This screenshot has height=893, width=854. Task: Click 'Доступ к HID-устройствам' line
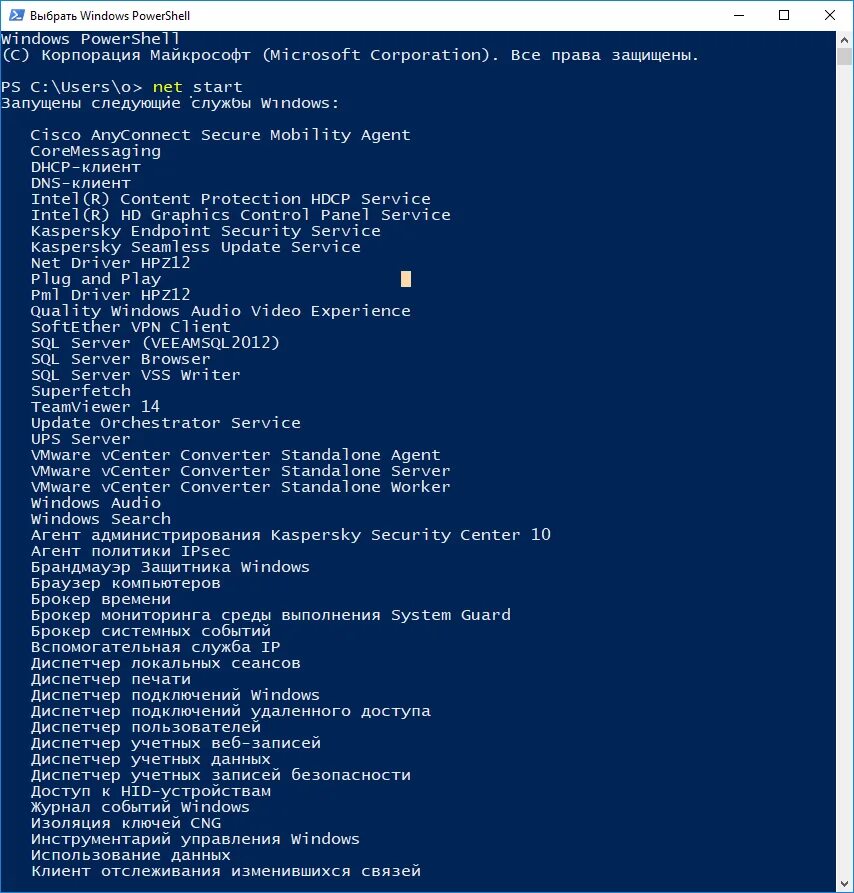(x=151, y=791)
